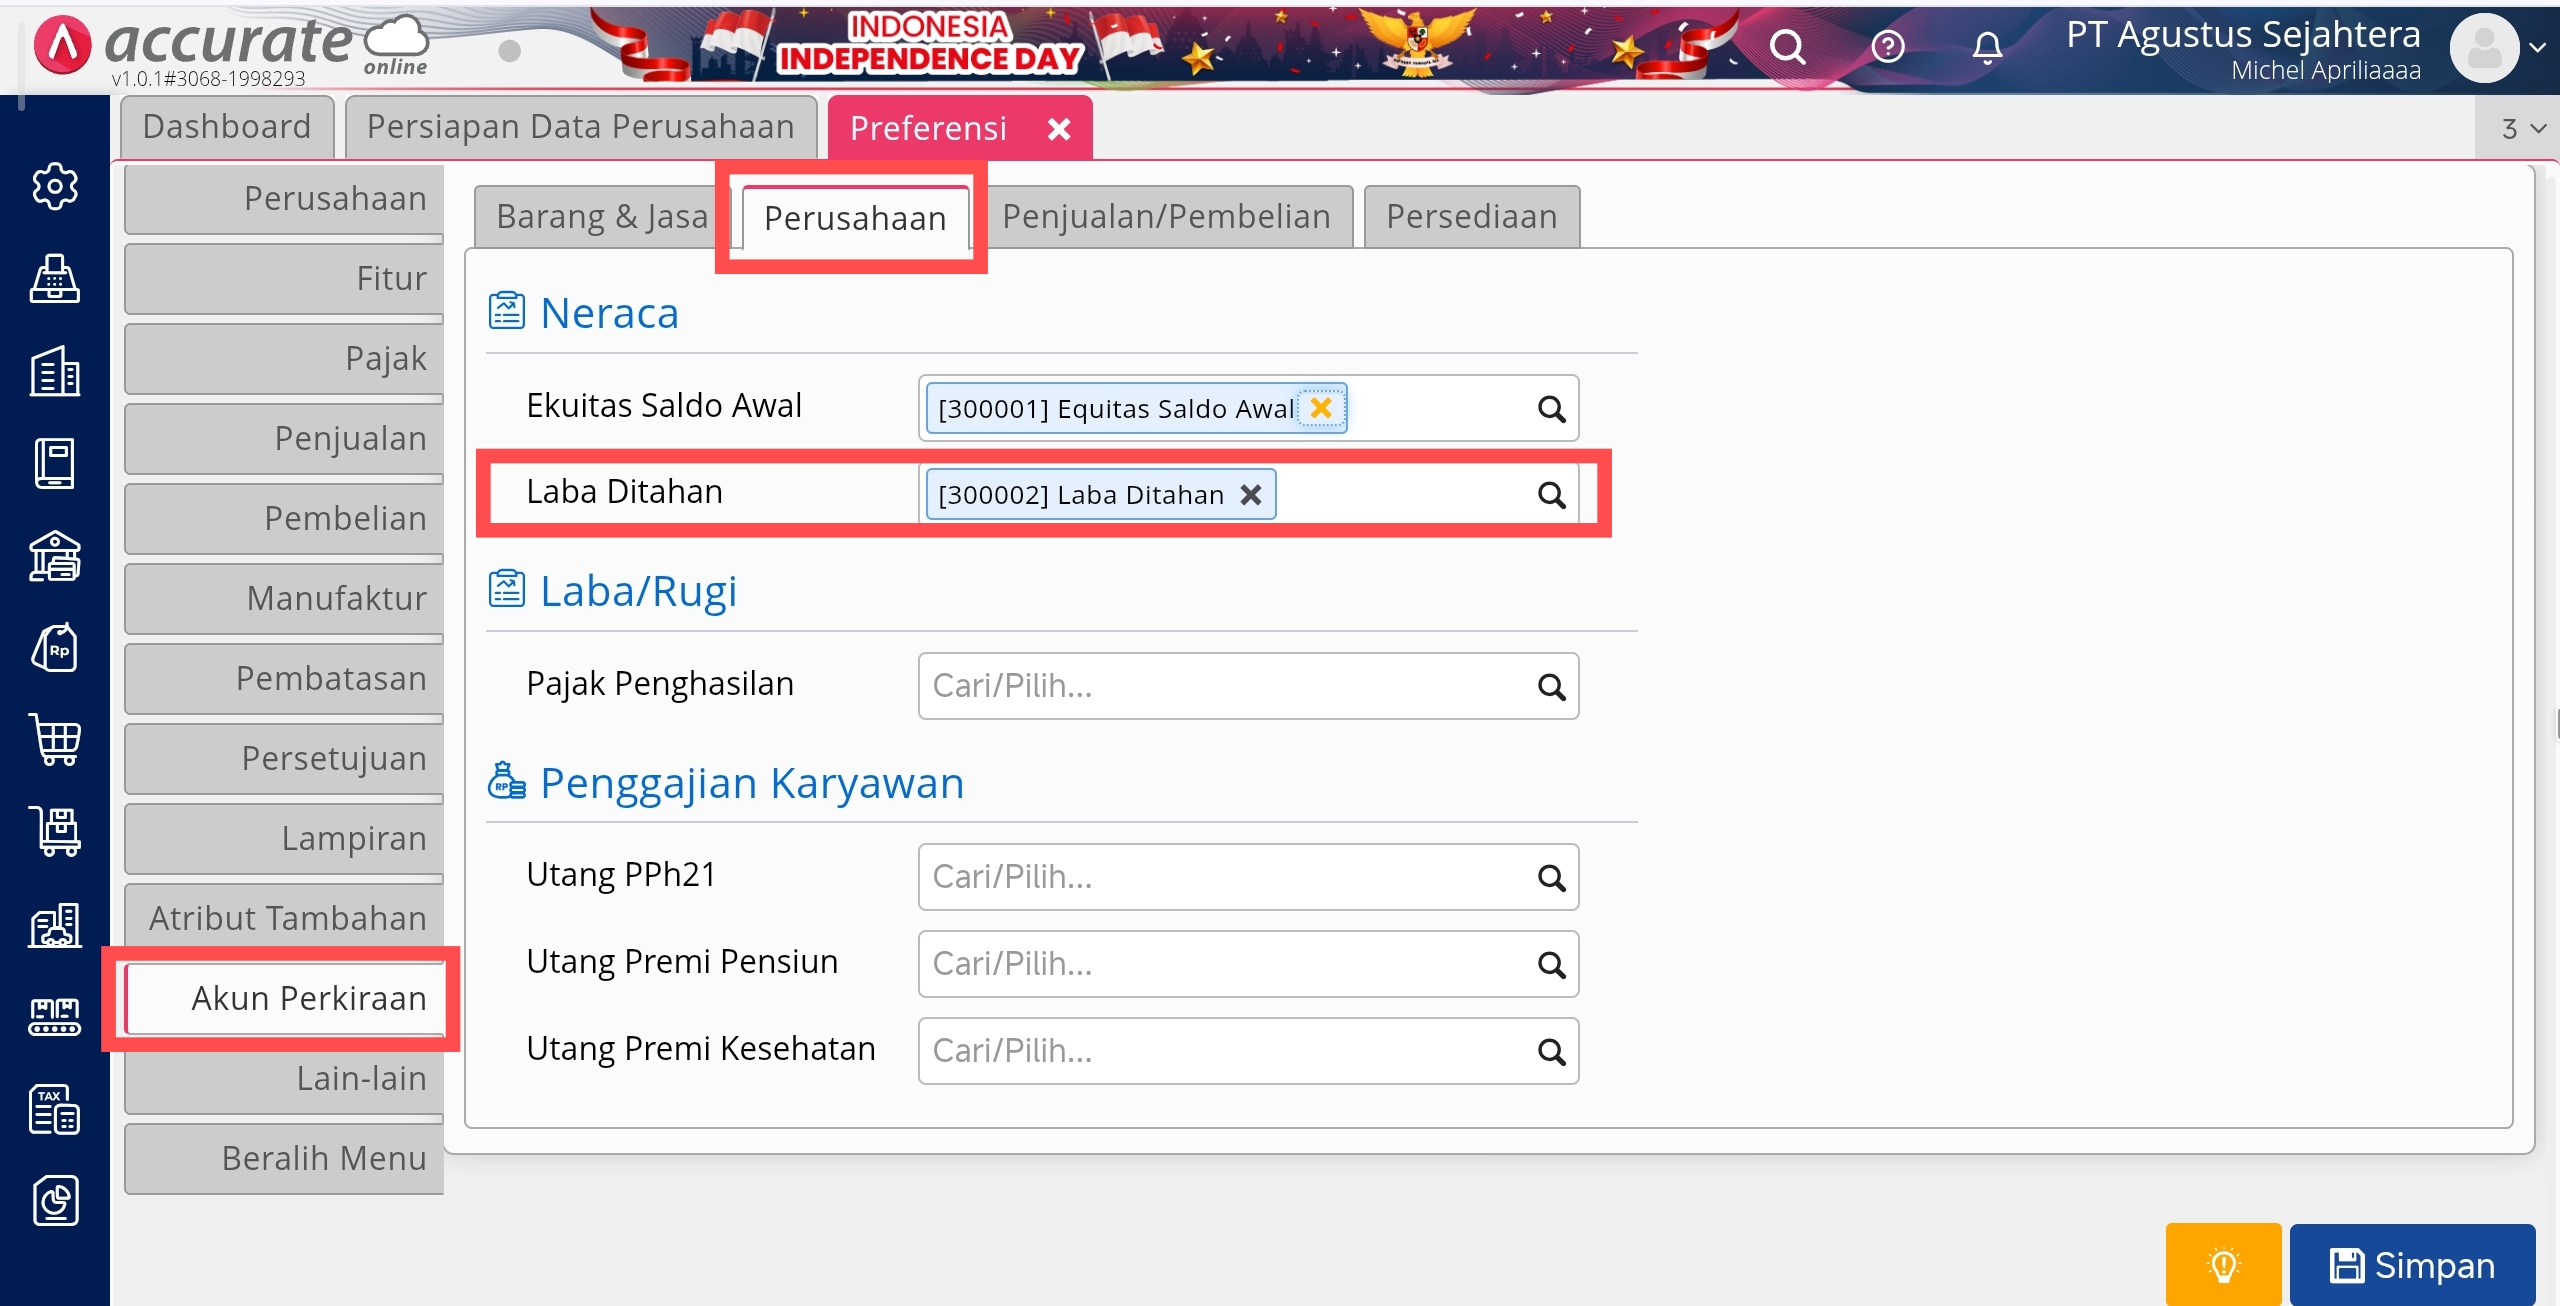Click the help question mark icon
2560x1306 pixels.
point(1888,47)
